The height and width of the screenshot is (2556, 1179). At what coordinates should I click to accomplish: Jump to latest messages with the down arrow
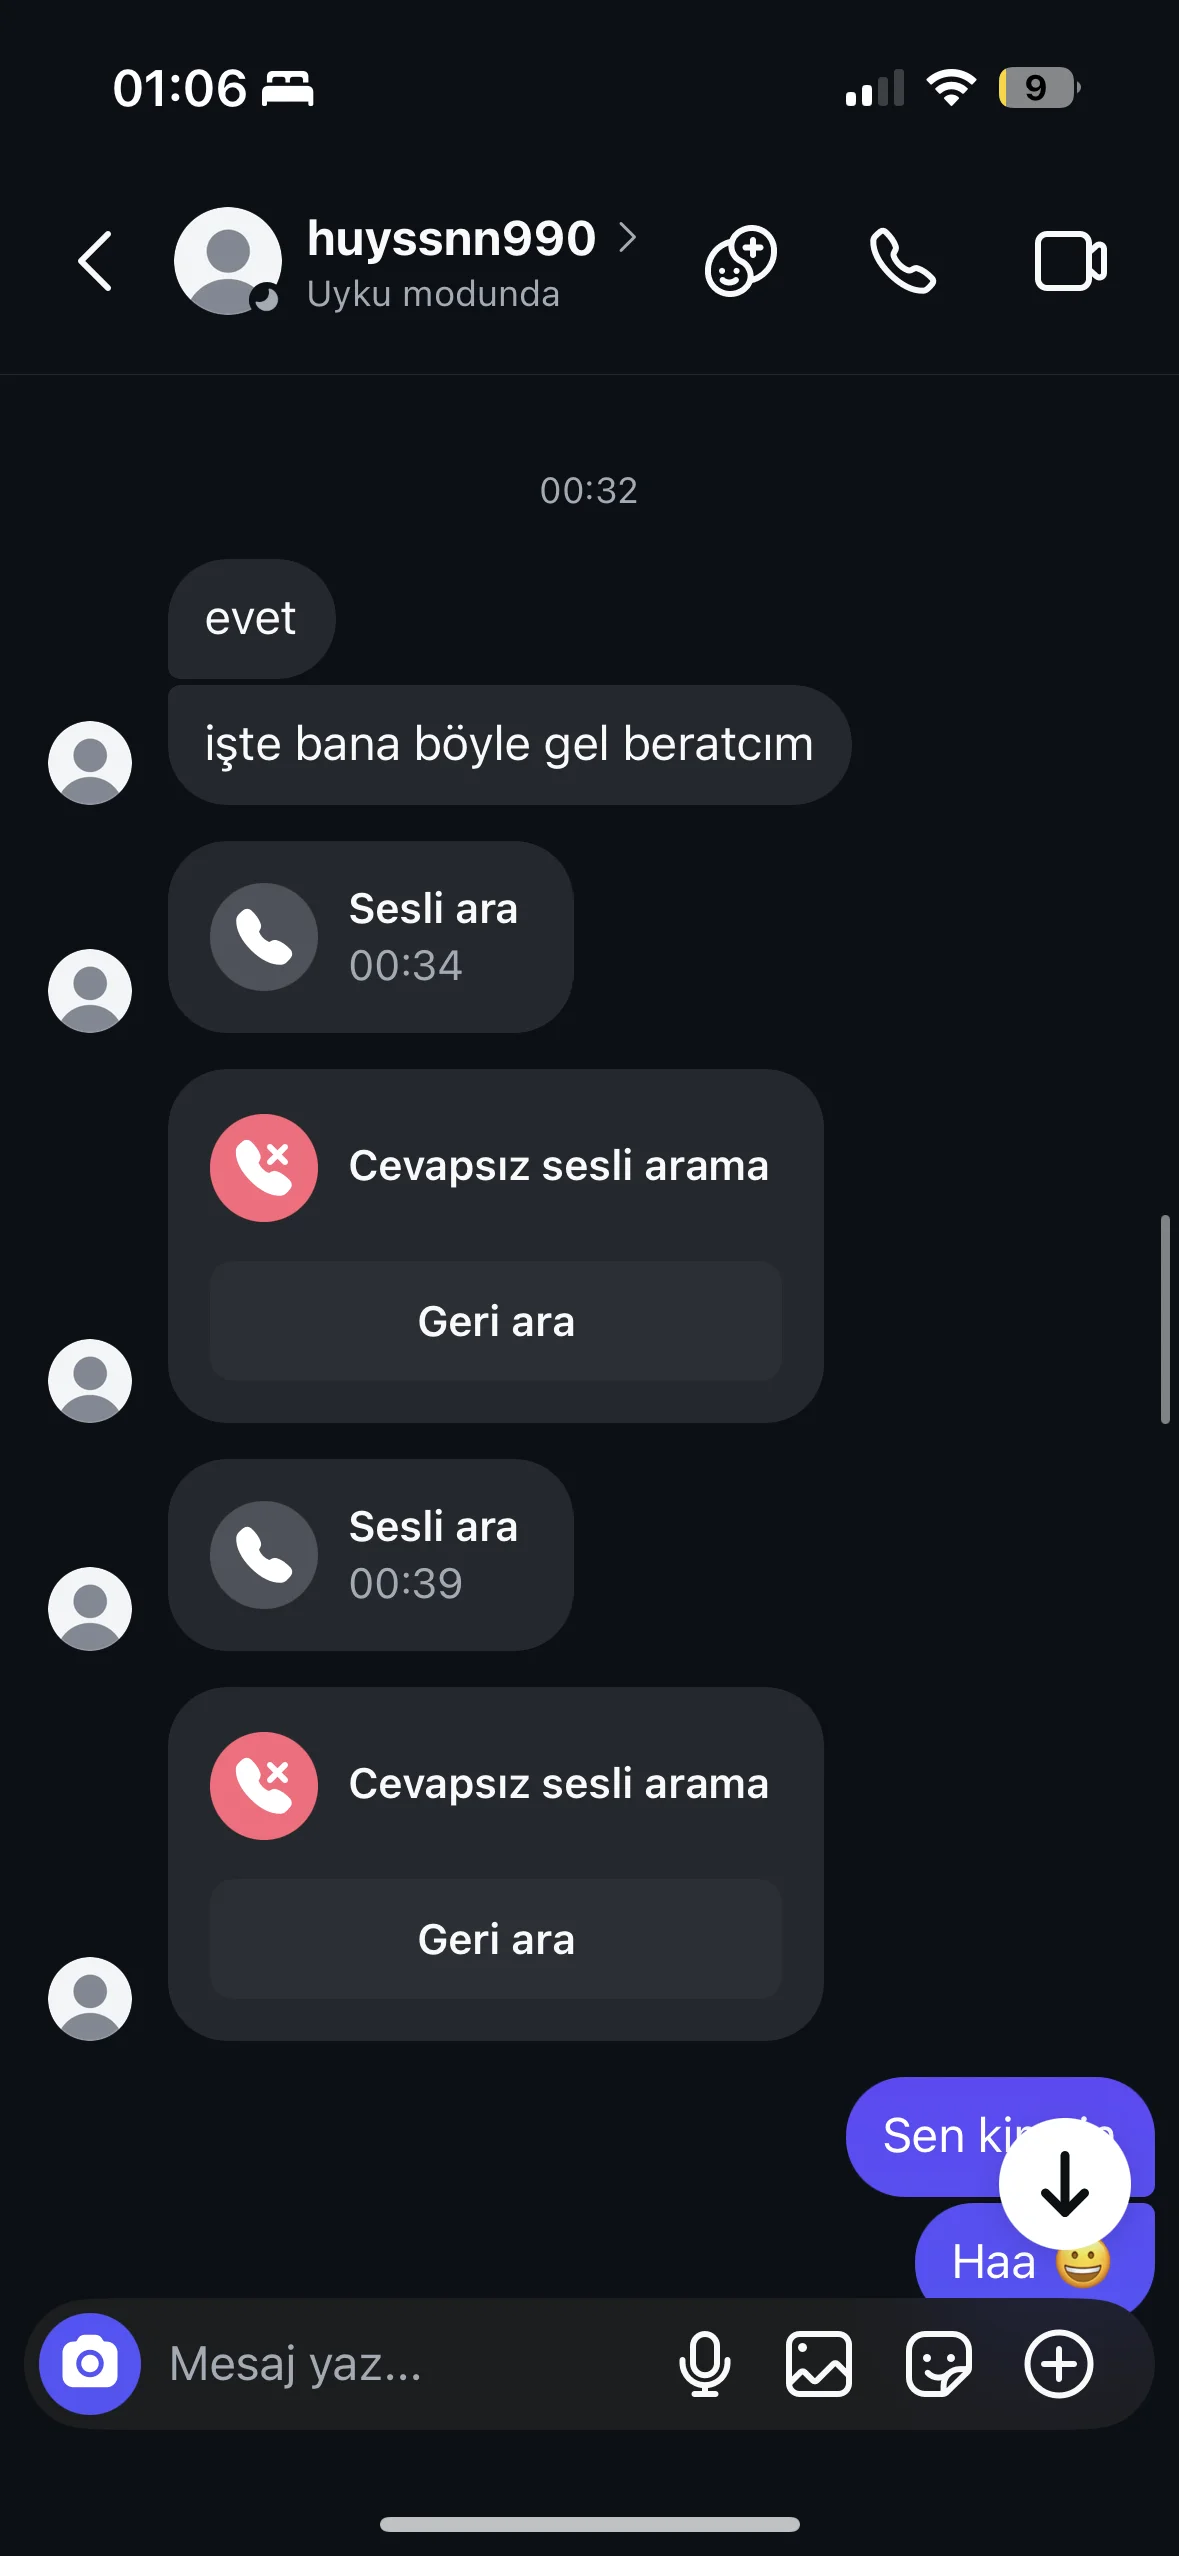(1065, 2184)
